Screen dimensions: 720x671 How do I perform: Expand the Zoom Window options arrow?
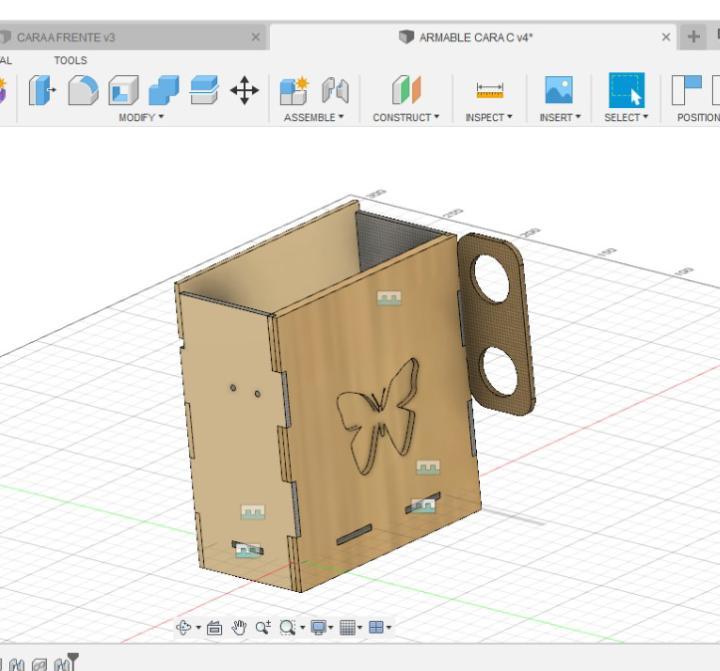click(x=302, y=627)
